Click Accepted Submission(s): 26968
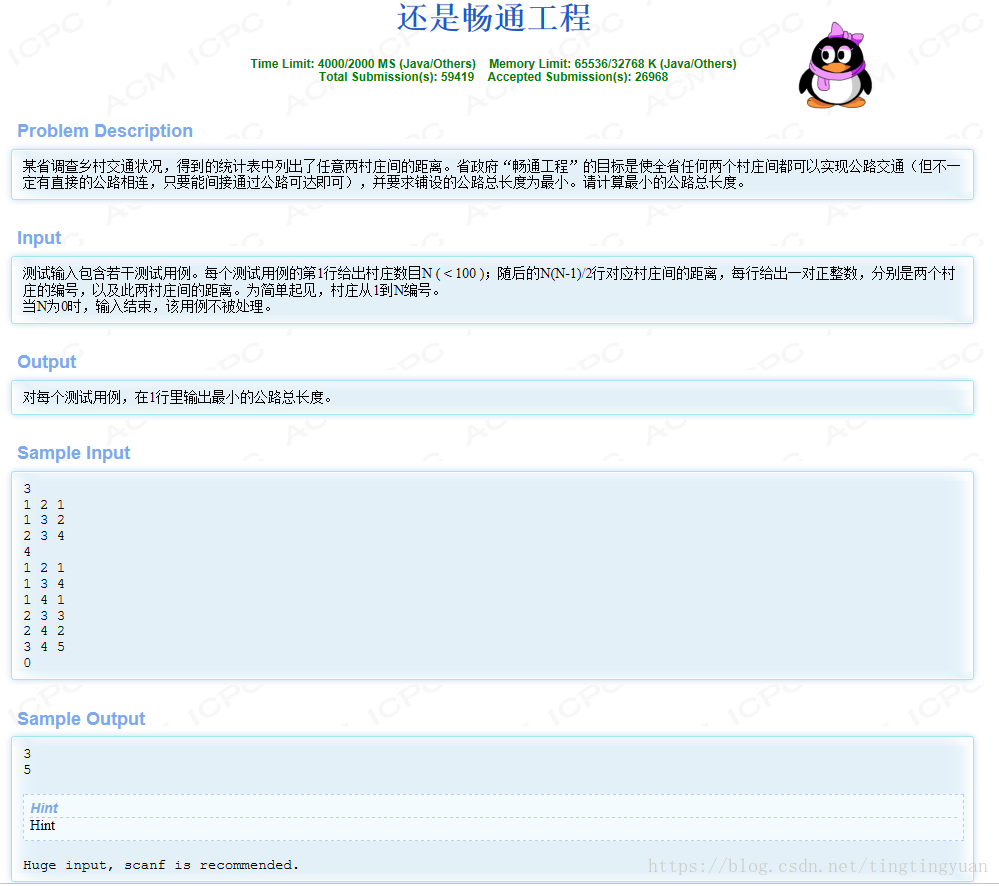 578,77
